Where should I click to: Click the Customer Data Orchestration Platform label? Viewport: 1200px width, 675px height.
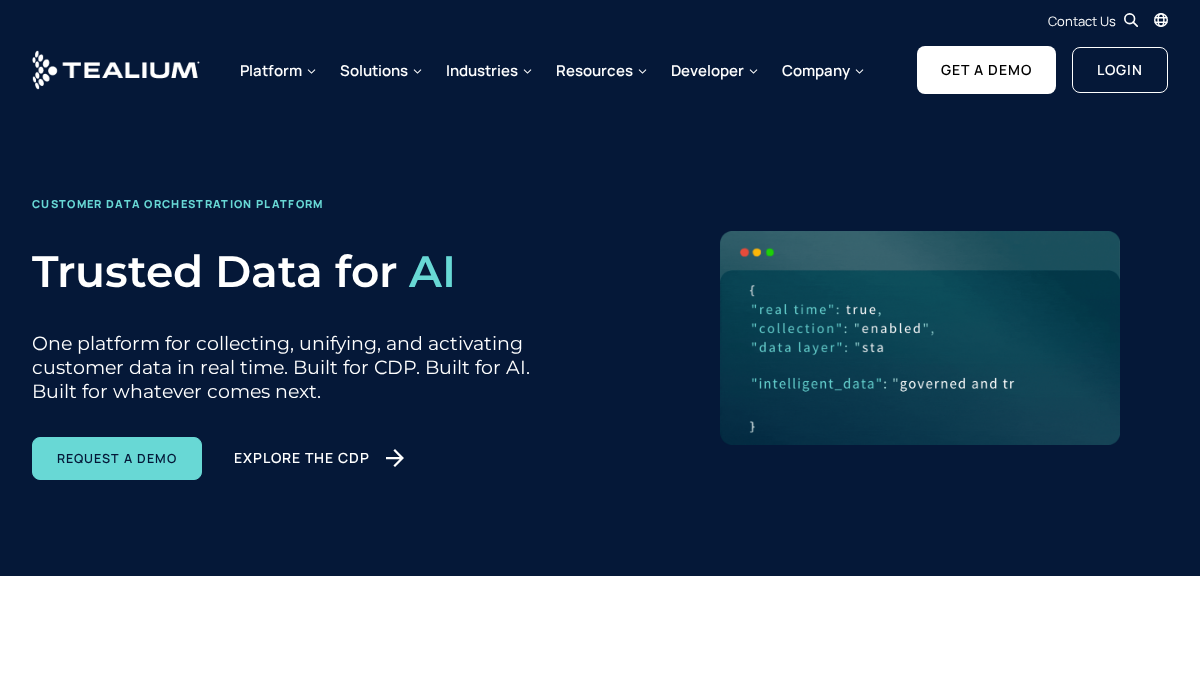click(x=177, y=204)
